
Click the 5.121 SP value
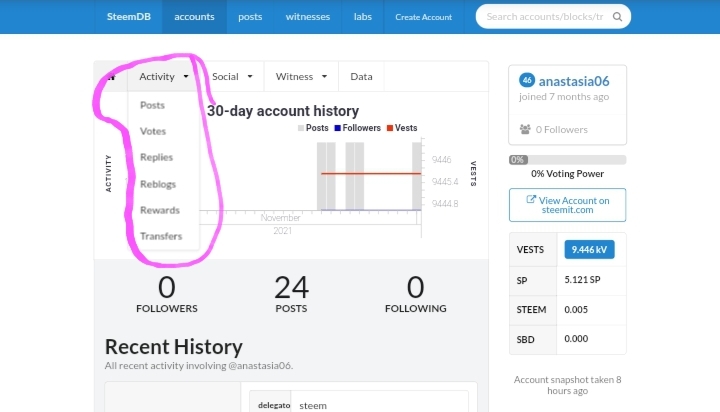tap(582, 280)
